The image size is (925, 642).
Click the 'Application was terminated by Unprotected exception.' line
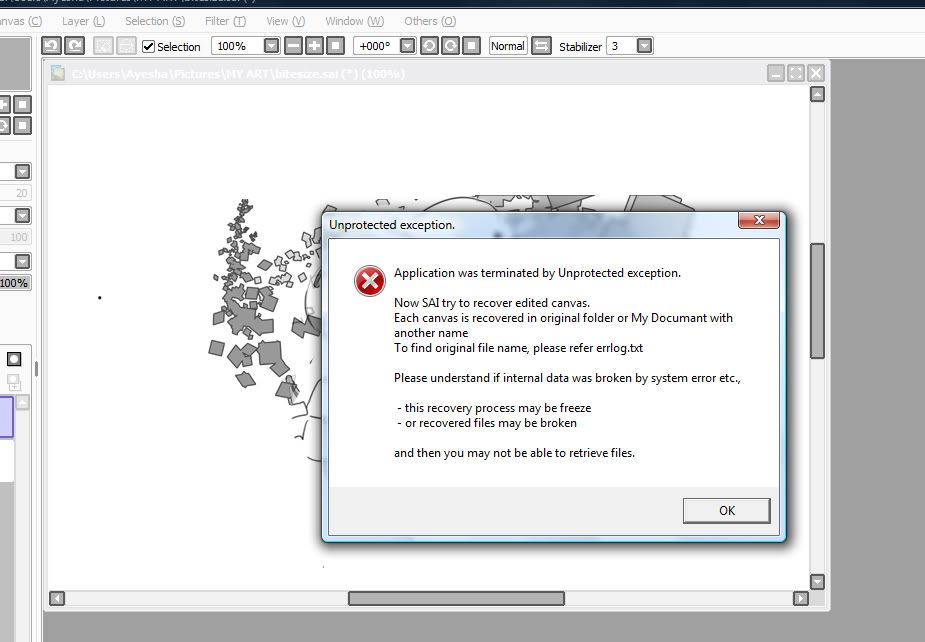click(537, 273)
